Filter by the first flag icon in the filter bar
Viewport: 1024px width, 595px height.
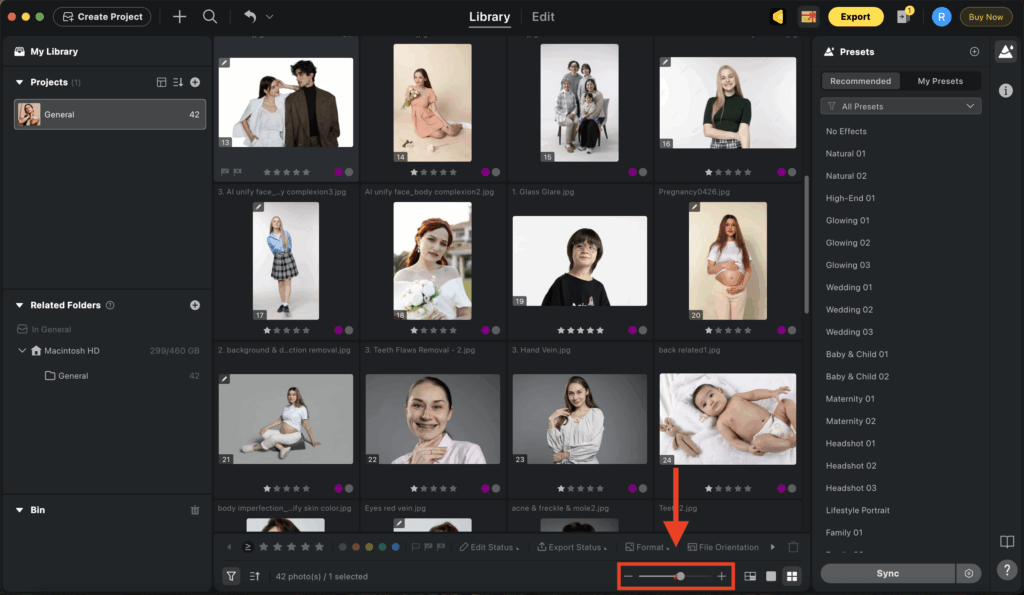(x=415, y=547)
